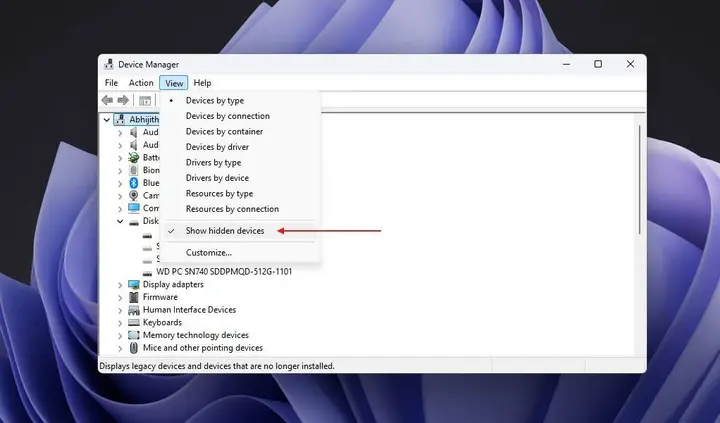Click the Display adapters icon
Image resolution: width=720 pixels, height=423 pixels.
134,284
